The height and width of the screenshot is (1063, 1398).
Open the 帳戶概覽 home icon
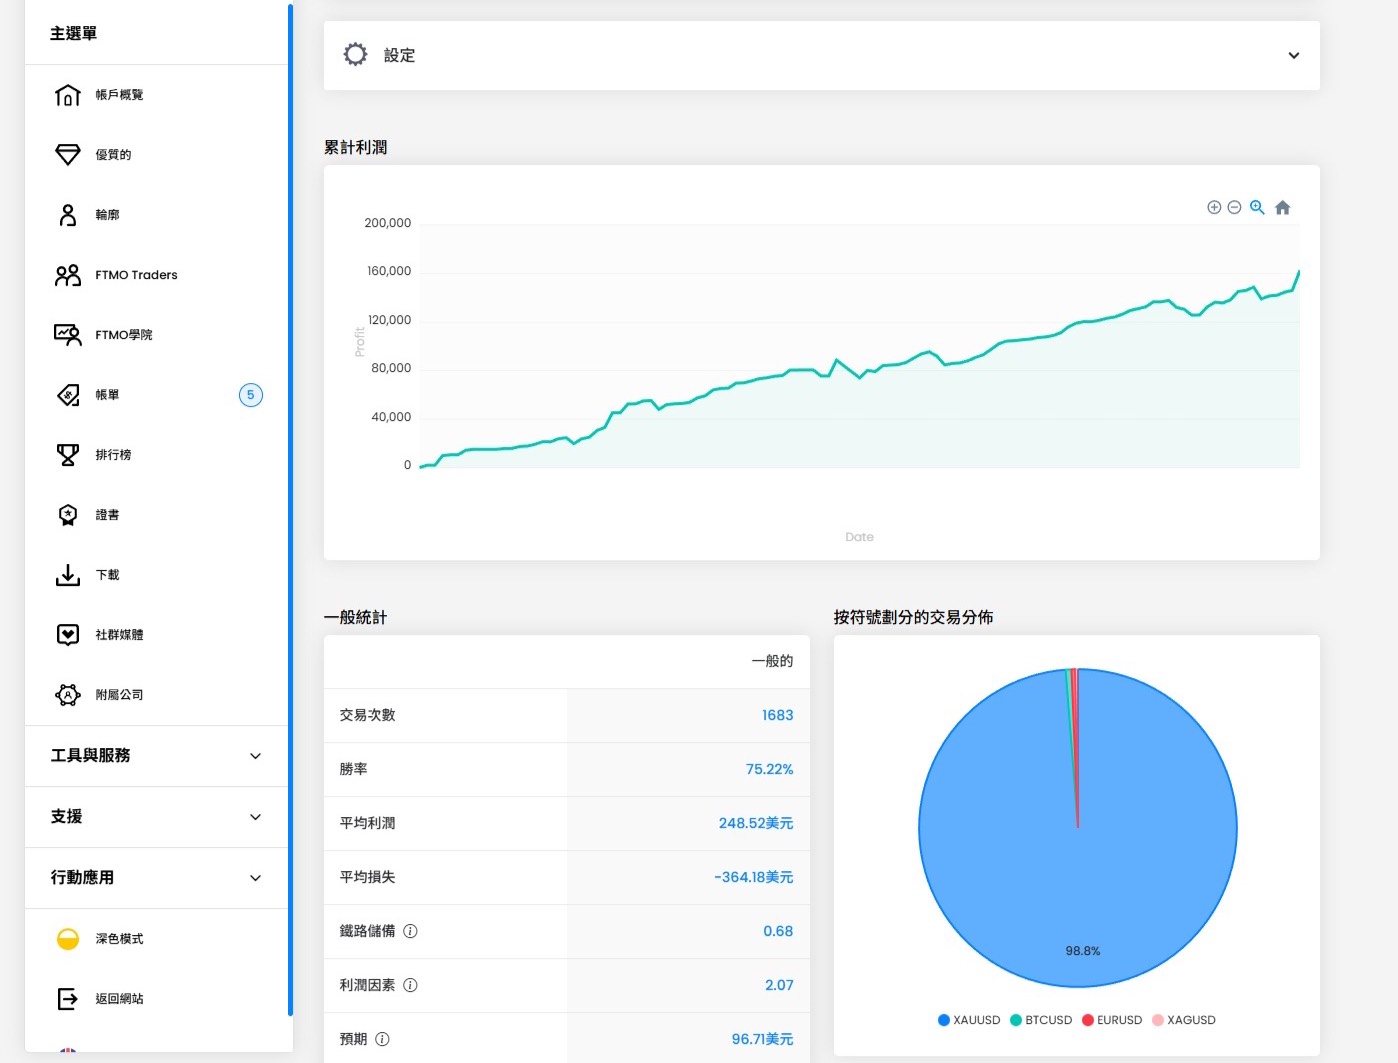[68, 95]
